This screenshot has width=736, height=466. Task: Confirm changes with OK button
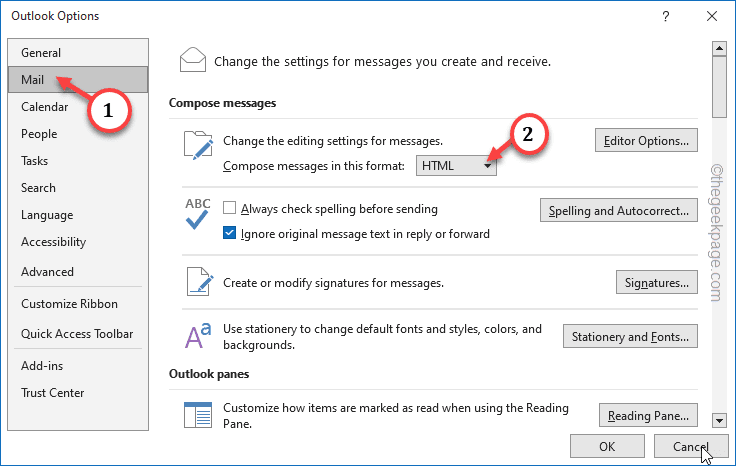(x=607, y=446)
